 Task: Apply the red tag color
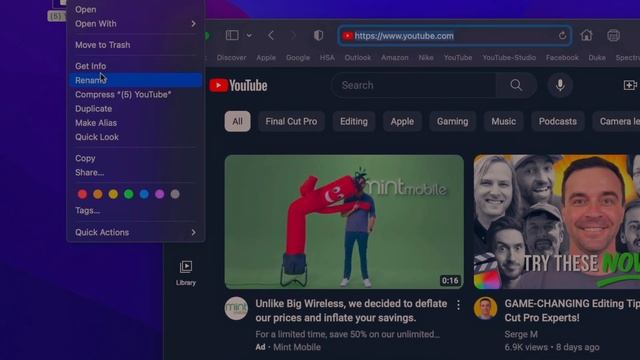click(82, 194)
